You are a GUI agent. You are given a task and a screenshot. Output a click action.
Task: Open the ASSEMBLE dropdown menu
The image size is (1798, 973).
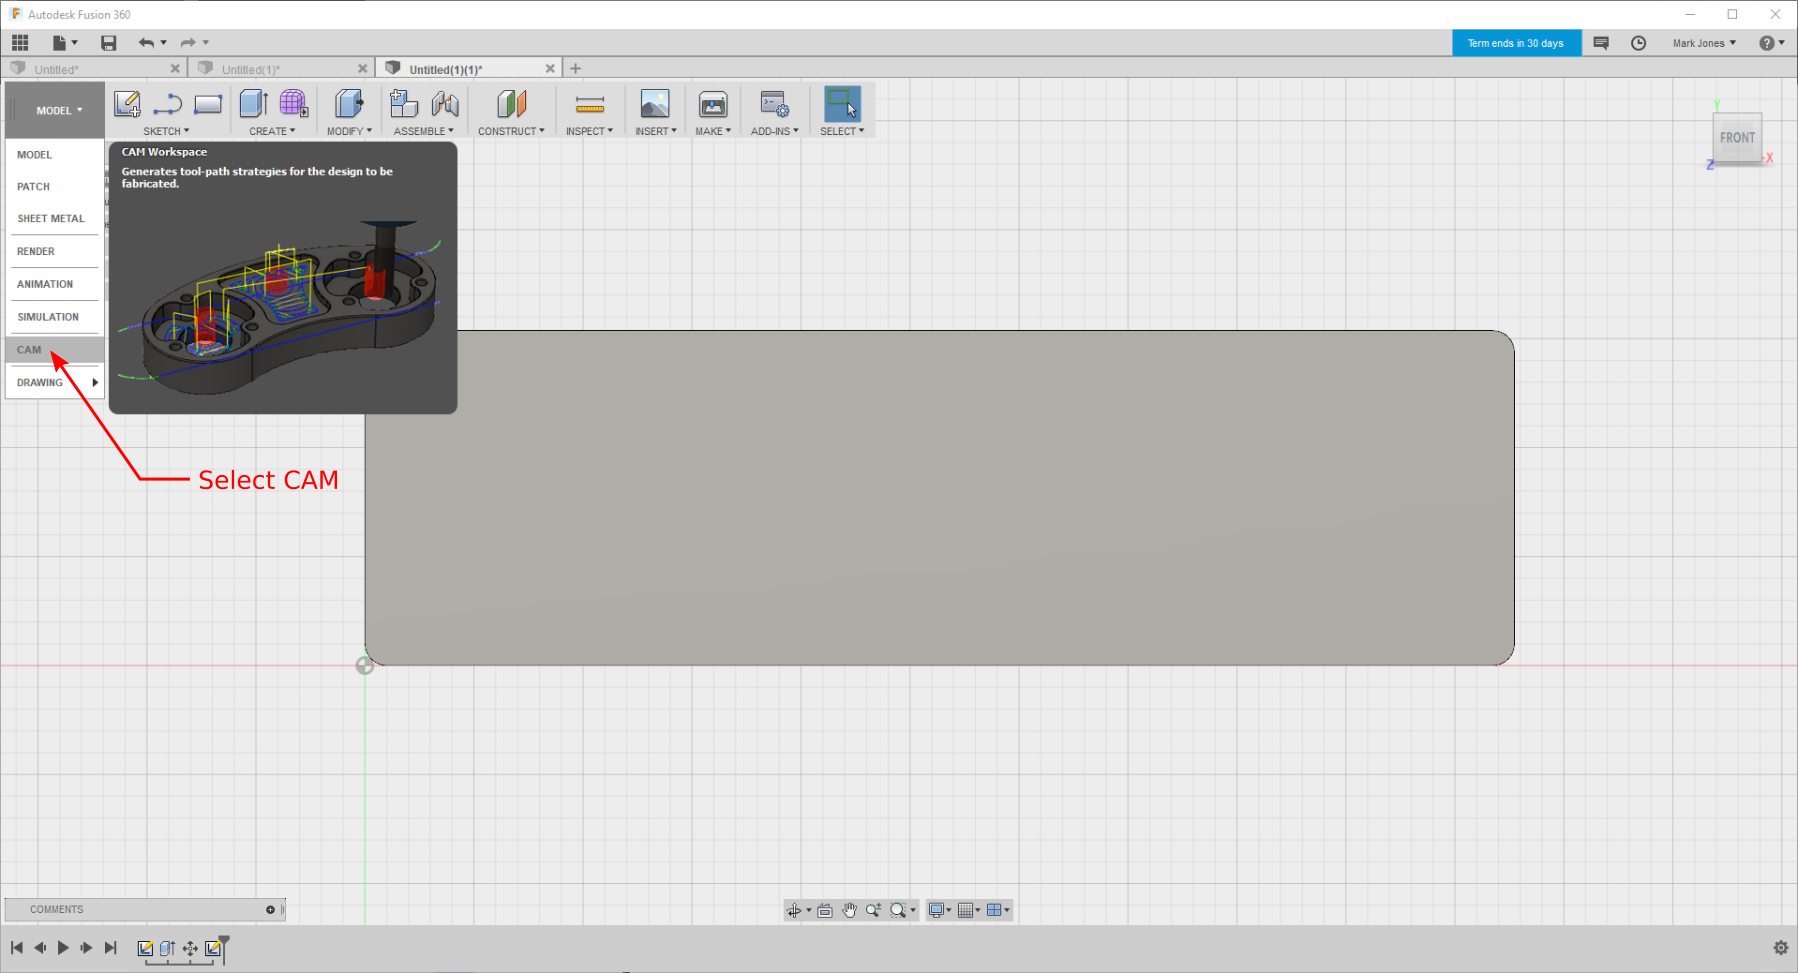pos(424,131)
